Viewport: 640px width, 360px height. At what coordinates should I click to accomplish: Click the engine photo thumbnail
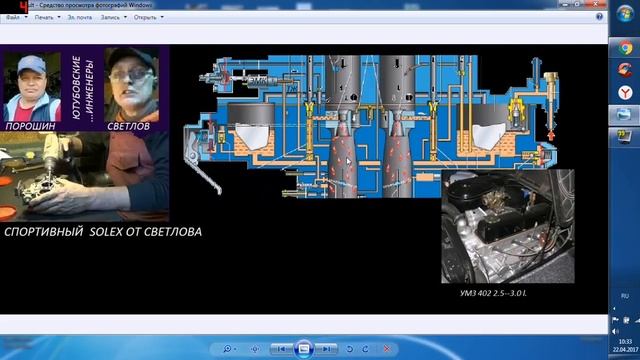coord(508,227)
